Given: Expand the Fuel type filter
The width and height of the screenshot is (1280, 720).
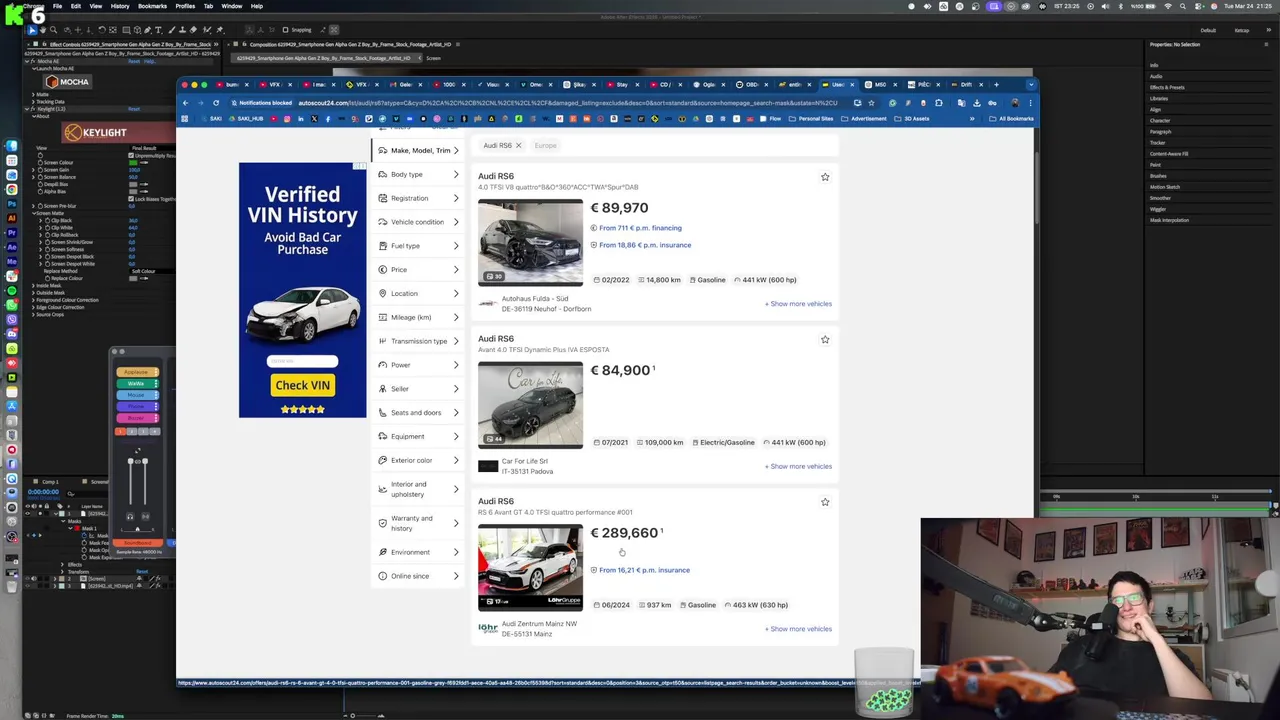Looking at the screenshot, I should 419,246.
